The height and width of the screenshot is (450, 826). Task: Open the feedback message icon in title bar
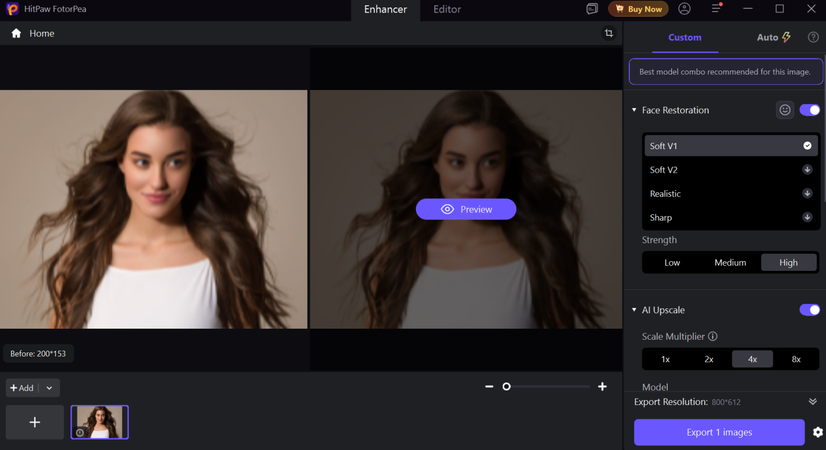pyautogui.click(x=592, y=9)
